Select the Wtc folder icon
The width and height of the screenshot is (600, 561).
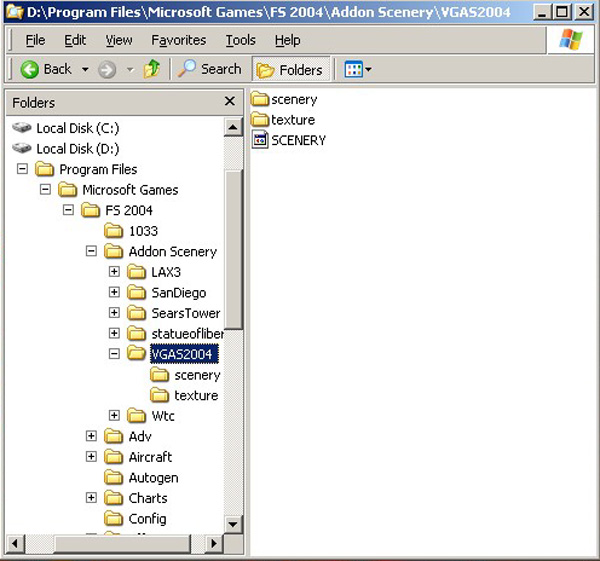pyautogui.click(x=137, y=416)
